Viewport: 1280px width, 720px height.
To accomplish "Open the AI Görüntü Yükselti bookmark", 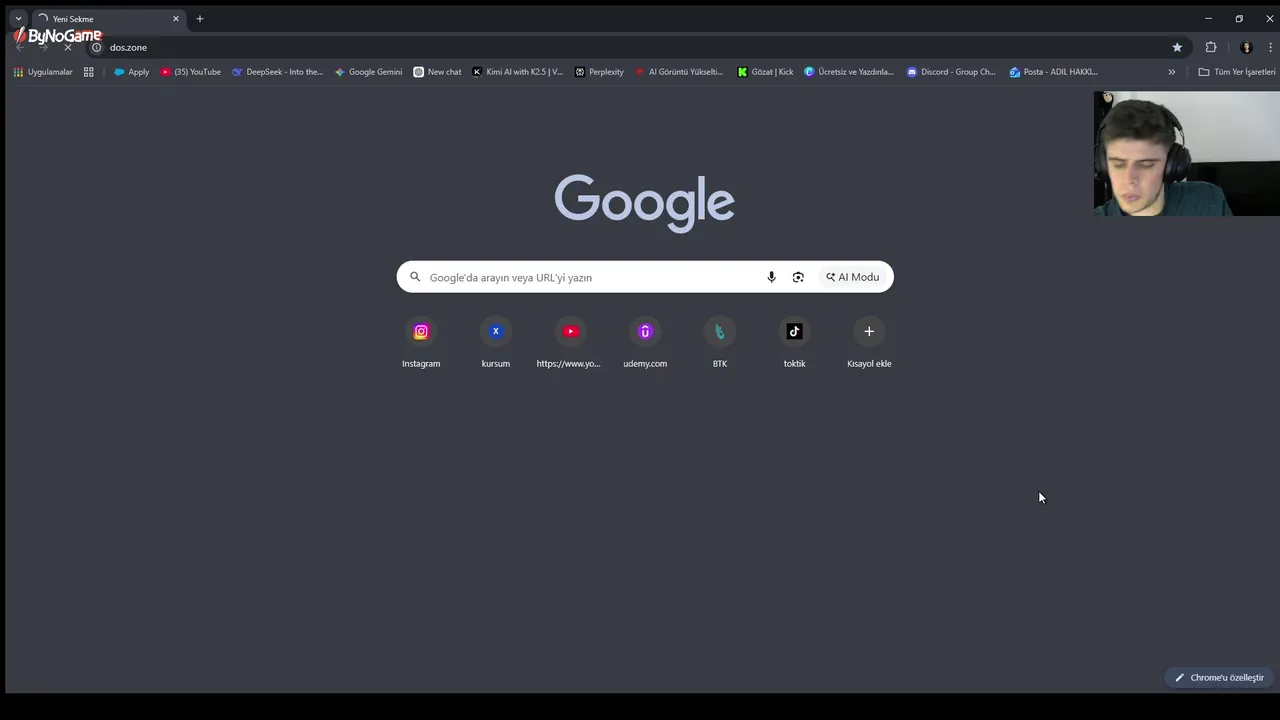I will 680,72.
